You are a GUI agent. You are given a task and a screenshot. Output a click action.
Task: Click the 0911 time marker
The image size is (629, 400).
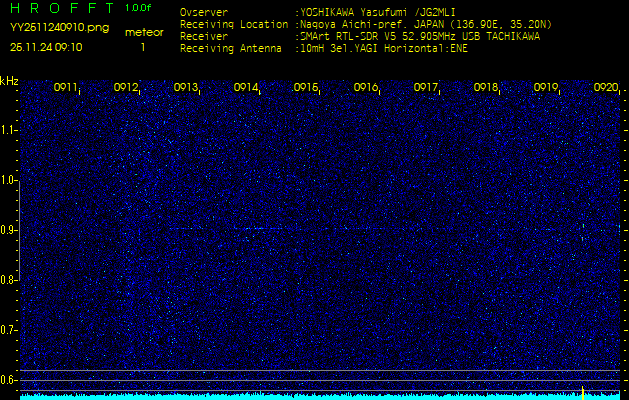coord(66,88)
